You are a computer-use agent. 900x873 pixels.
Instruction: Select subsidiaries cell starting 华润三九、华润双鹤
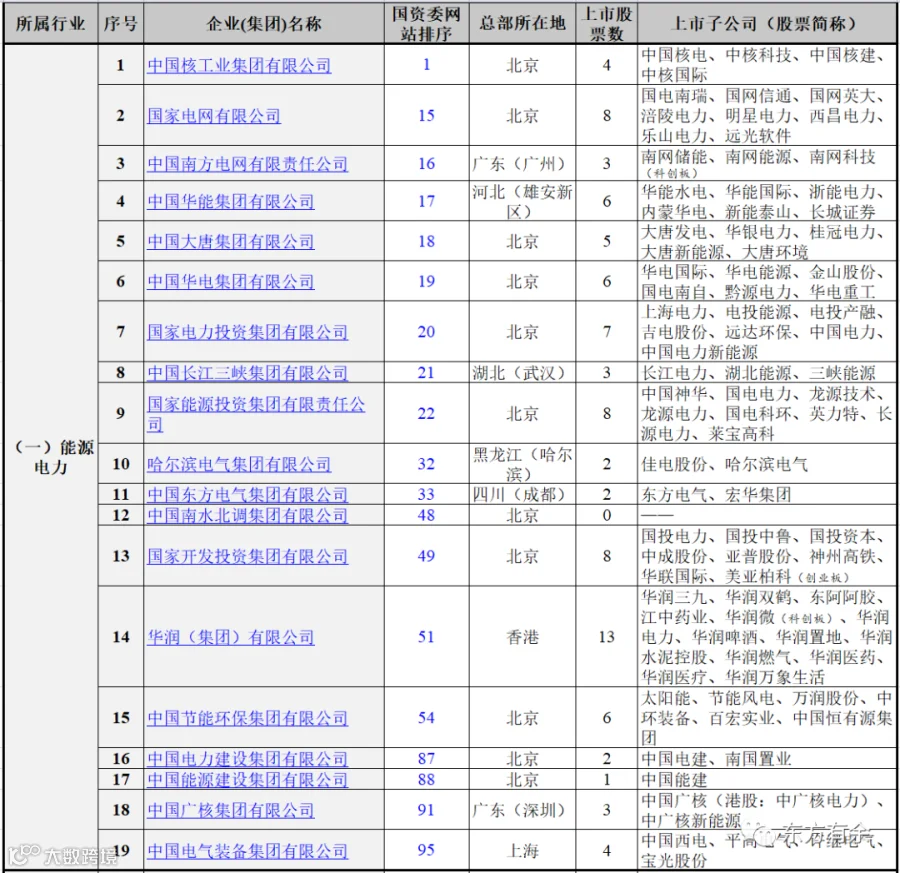click(767, 637)
